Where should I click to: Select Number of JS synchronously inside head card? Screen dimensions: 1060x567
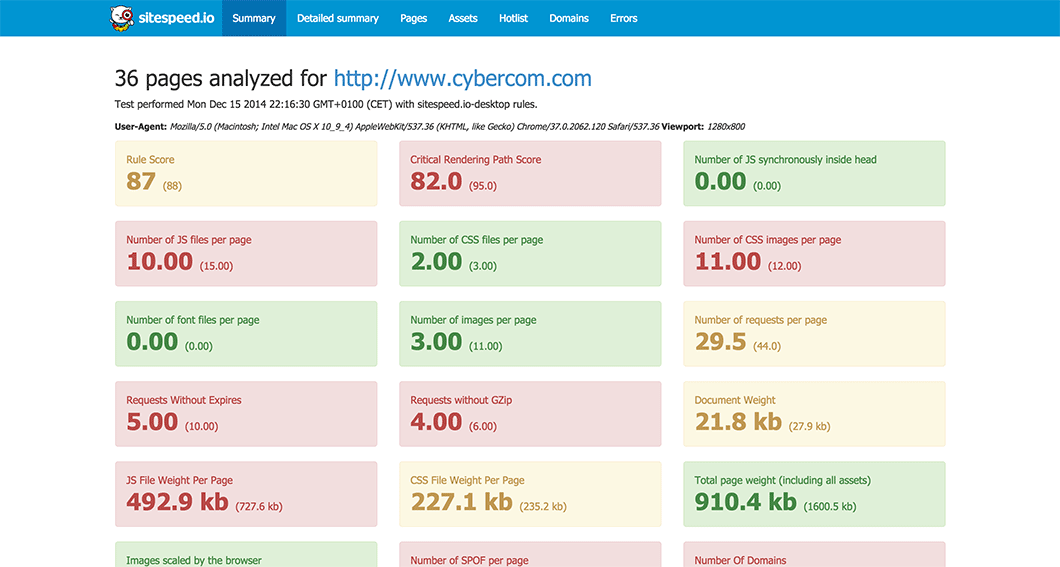814,174
